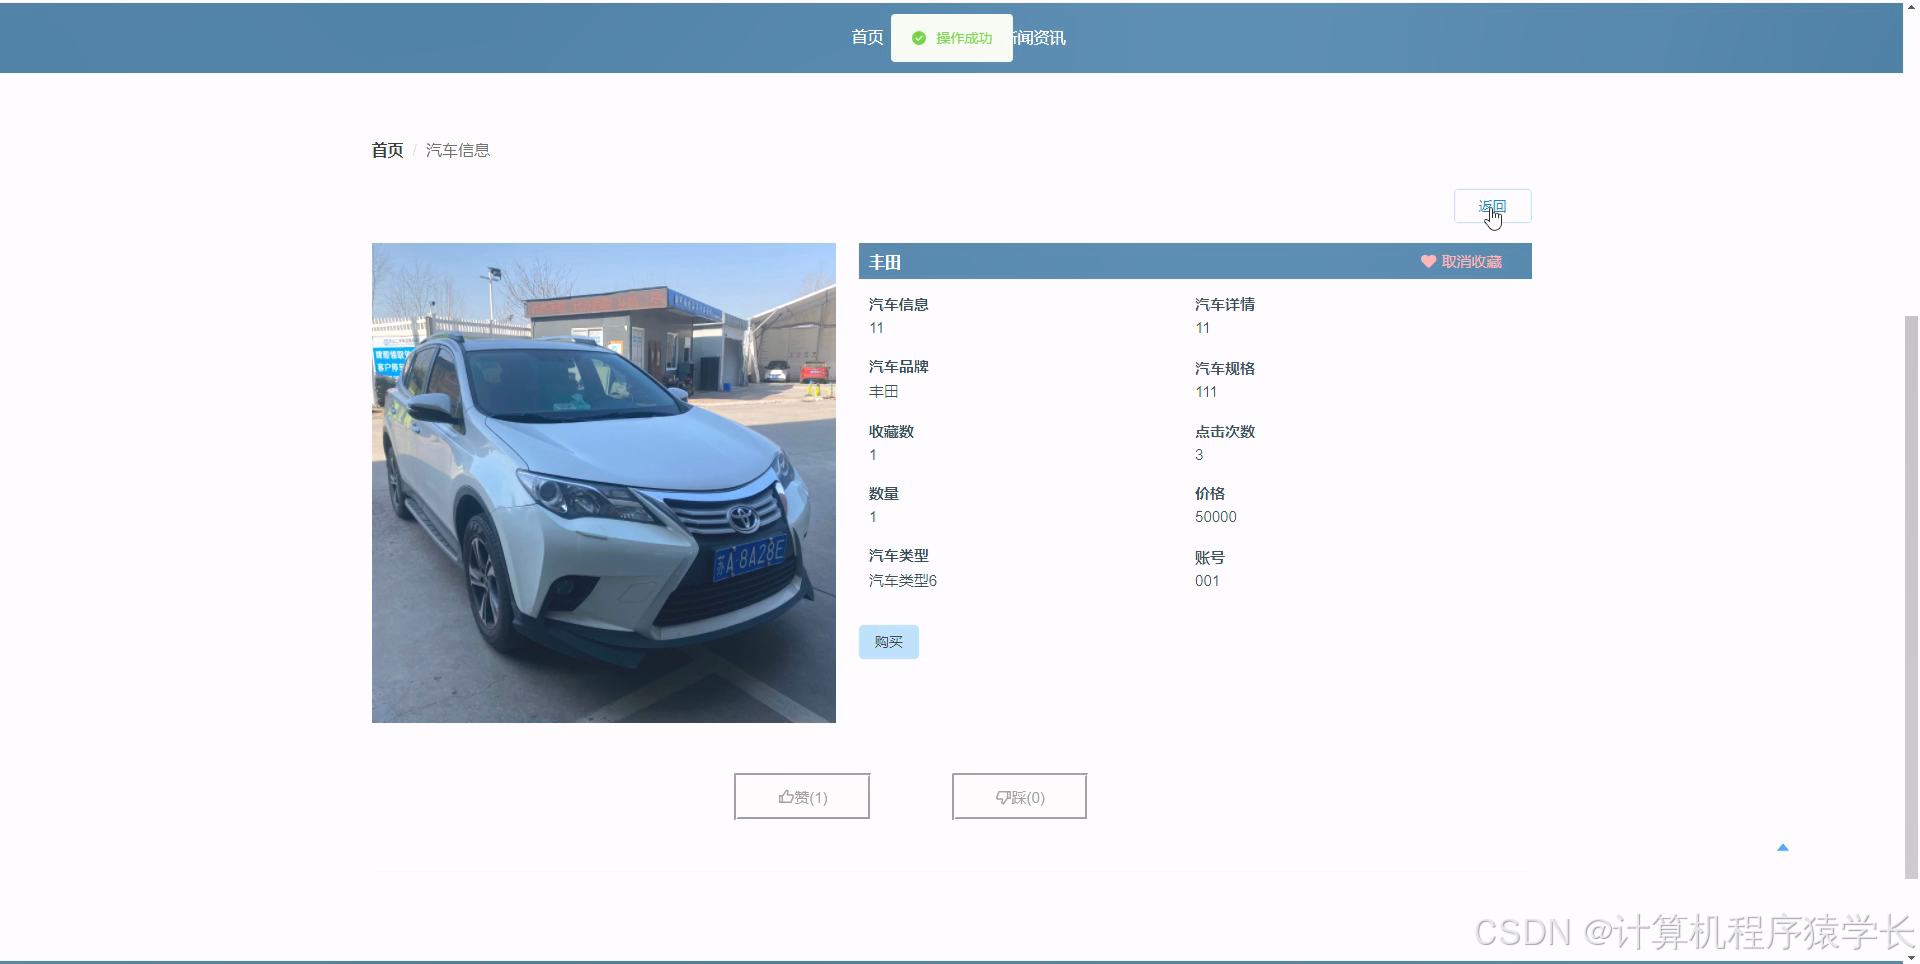Click the back-to-top arrow icon
The height and width of the screenshot is (964, 1920).
[x=1782, y=847]
